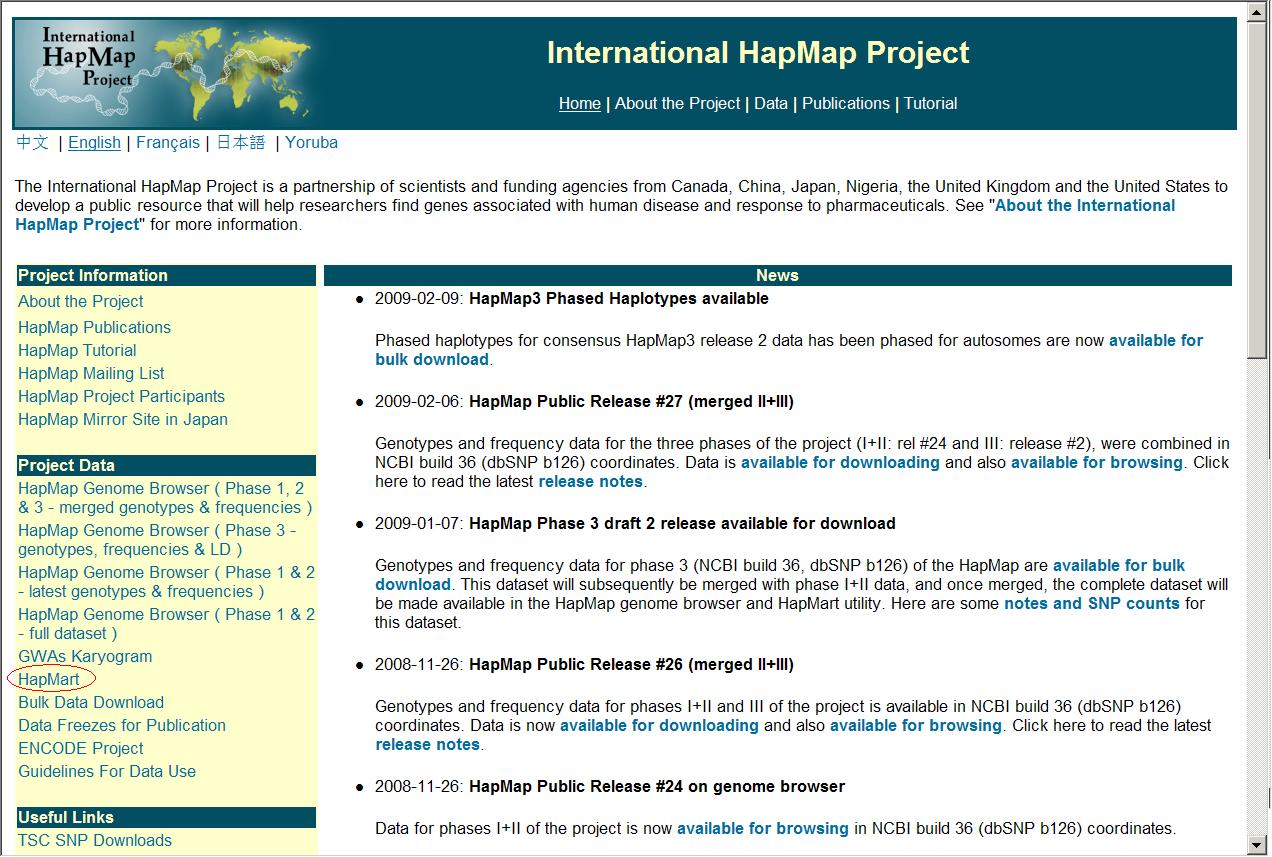Viewport: 1272px width, 857px height.
Task: Open the GWAs Karyogram link
Action: pyautogui.click(x=85, y=657)
